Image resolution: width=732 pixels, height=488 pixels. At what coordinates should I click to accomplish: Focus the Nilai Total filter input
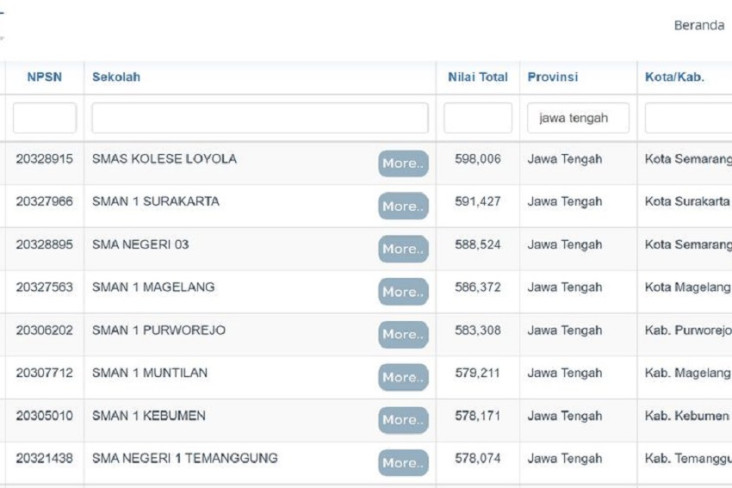pos(478,118)
